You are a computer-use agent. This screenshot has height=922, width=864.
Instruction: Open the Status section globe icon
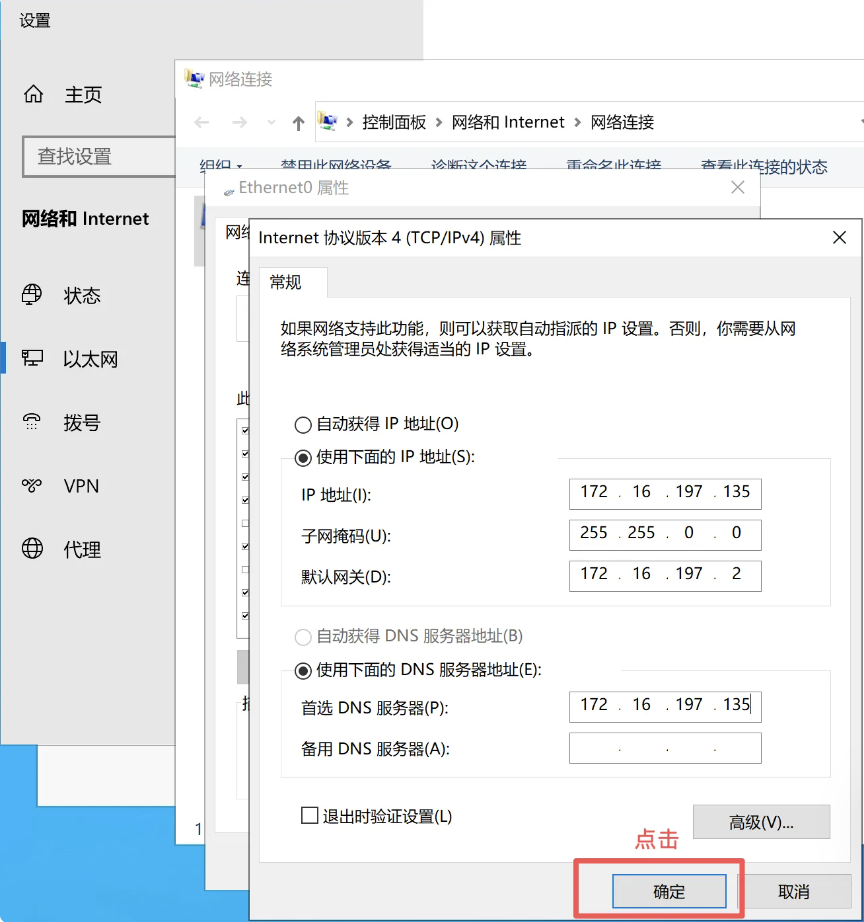[x=33, y=295]
